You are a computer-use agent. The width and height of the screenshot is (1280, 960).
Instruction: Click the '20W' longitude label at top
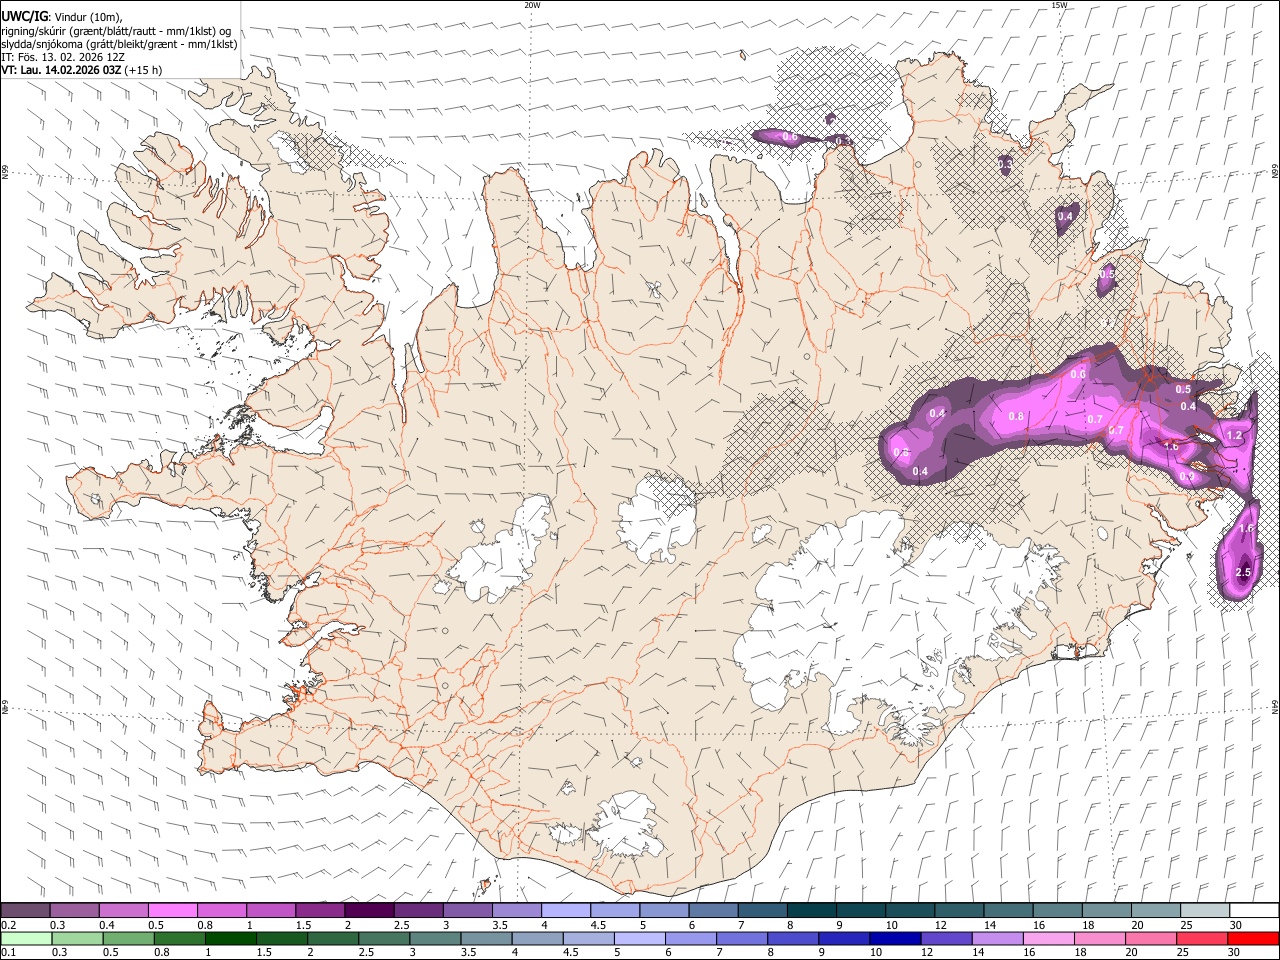point(532,5)
